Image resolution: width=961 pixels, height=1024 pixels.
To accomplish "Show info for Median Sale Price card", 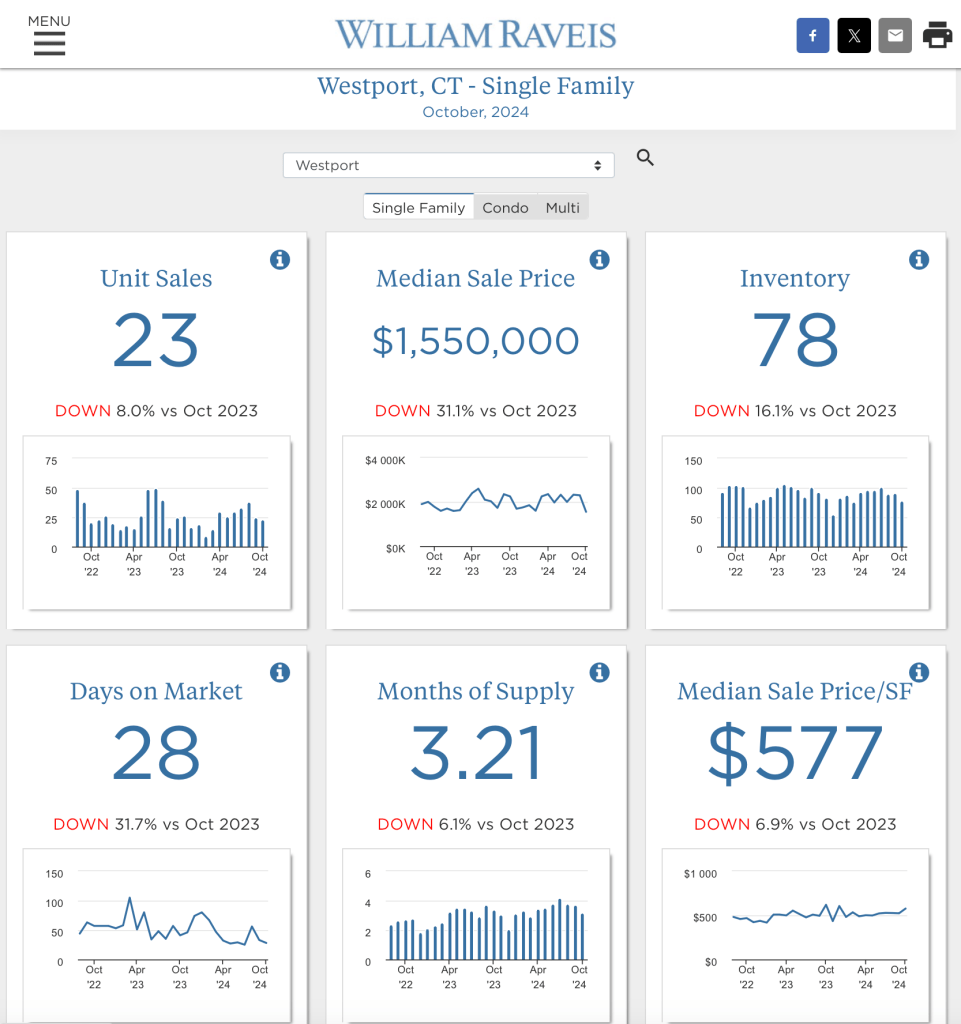I will (599, 260).
